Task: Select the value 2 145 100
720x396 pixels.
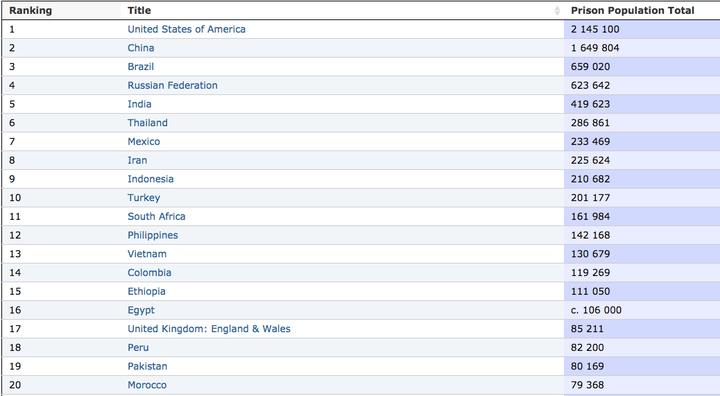Action: pos(595,29)
